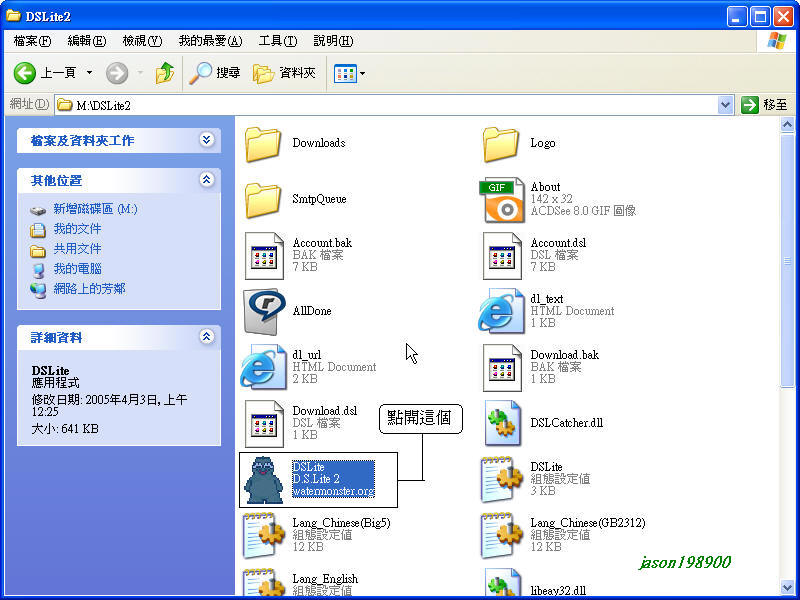800x600 pixels.
Task: Click the Forward arrow toolbar button
Action: pyautogui.click(x=117, y=73)
